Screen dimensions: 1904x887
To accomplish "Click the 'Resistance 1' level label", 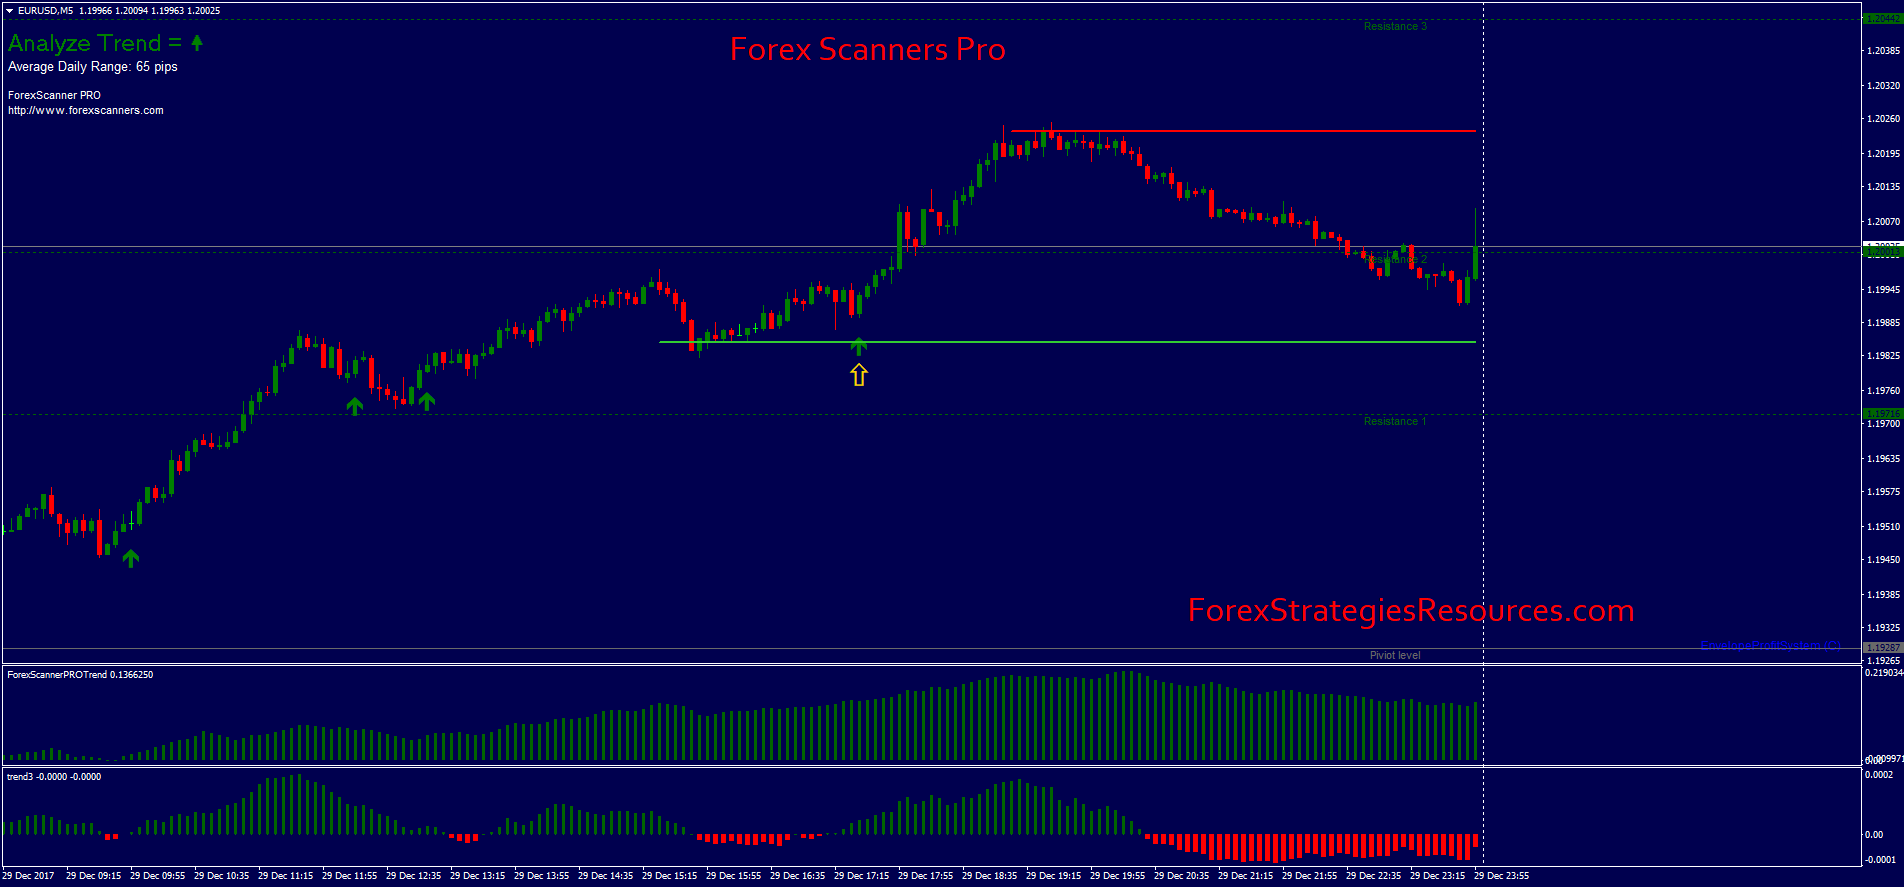I will click(x=1395, y=421).
